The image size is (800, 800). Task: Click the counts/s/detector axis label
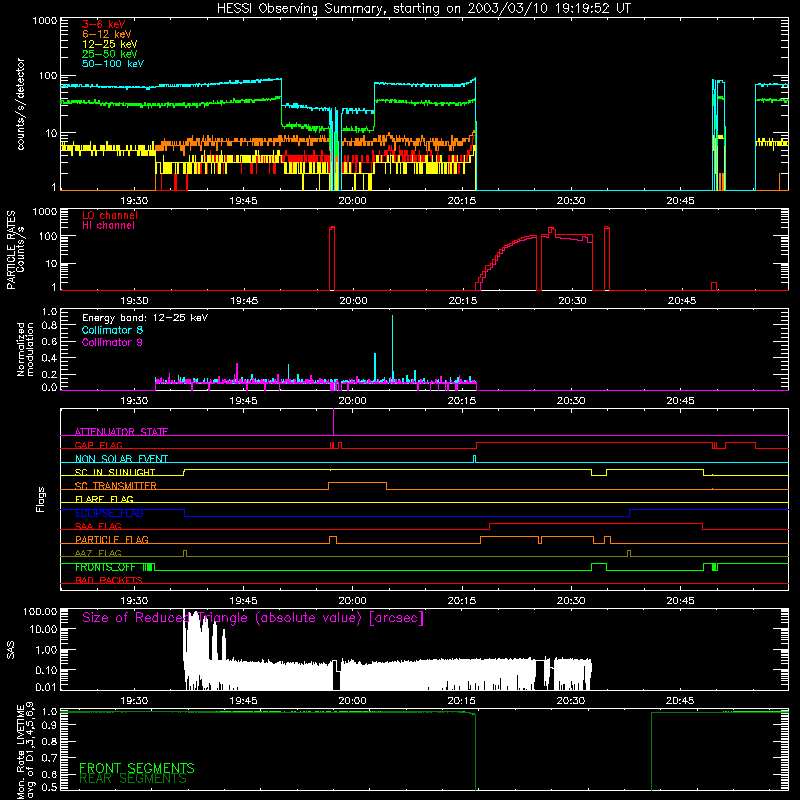[20, 104]
